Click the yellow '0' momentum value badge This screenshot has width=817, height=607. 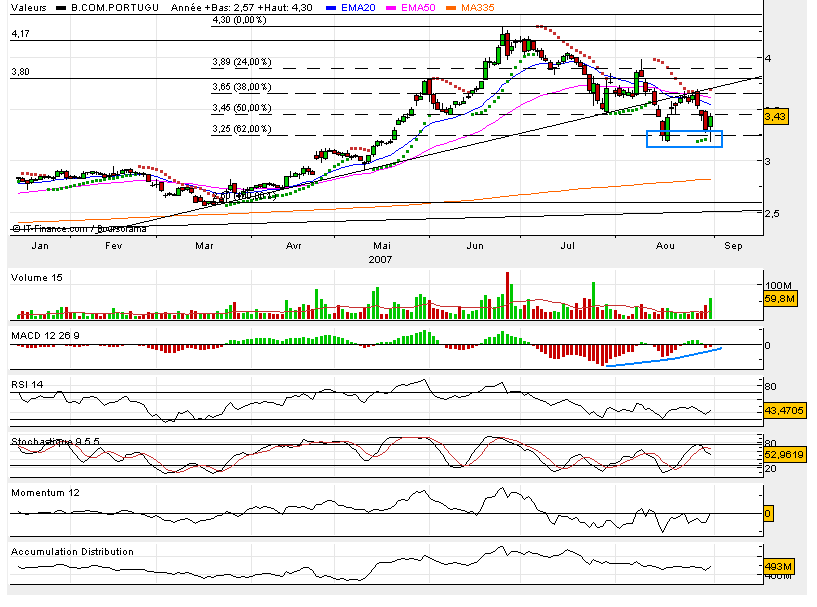[x=768, y=514]
